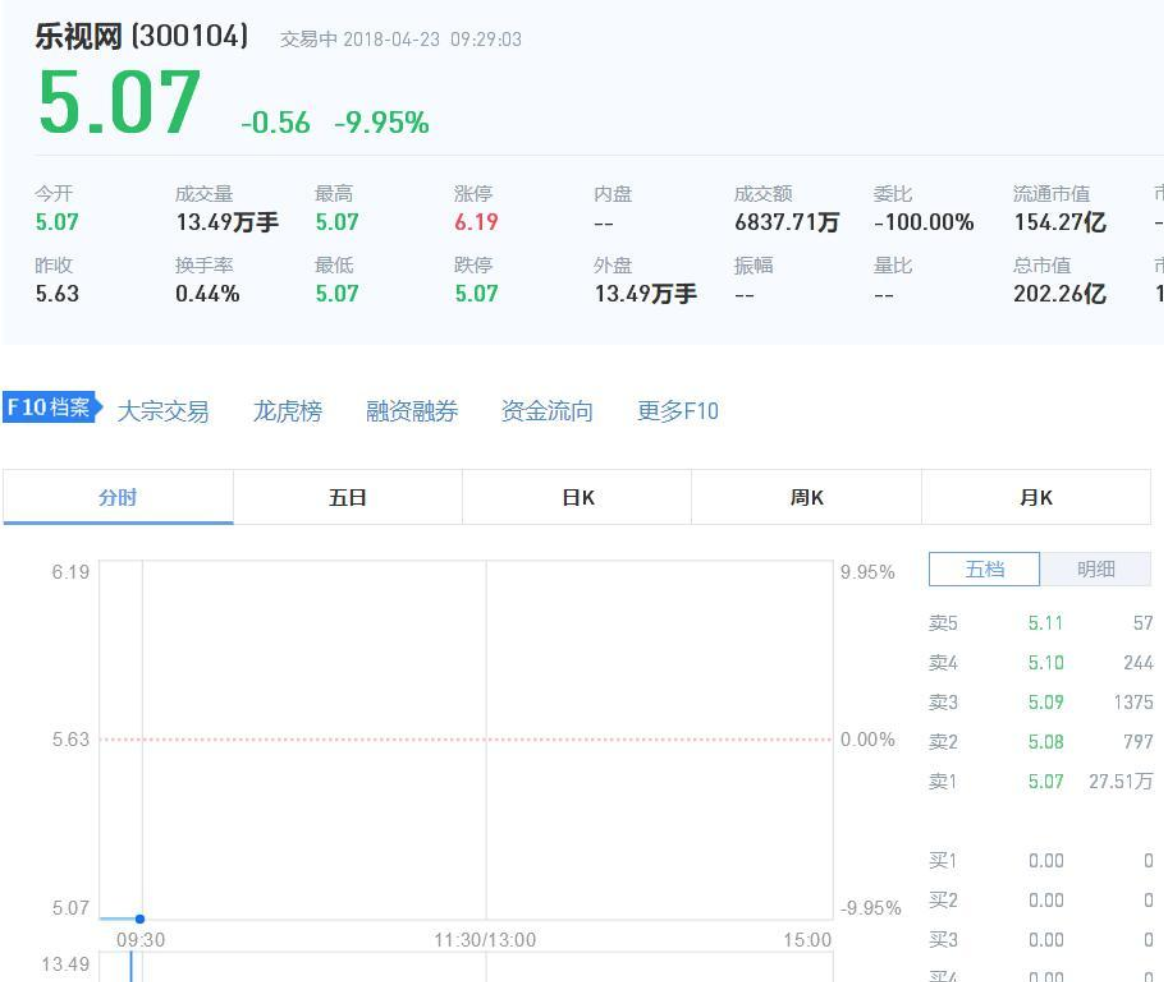1164x982 pixels.
Task: Click the 卖2 row price 5.08
Action: 1045,742
